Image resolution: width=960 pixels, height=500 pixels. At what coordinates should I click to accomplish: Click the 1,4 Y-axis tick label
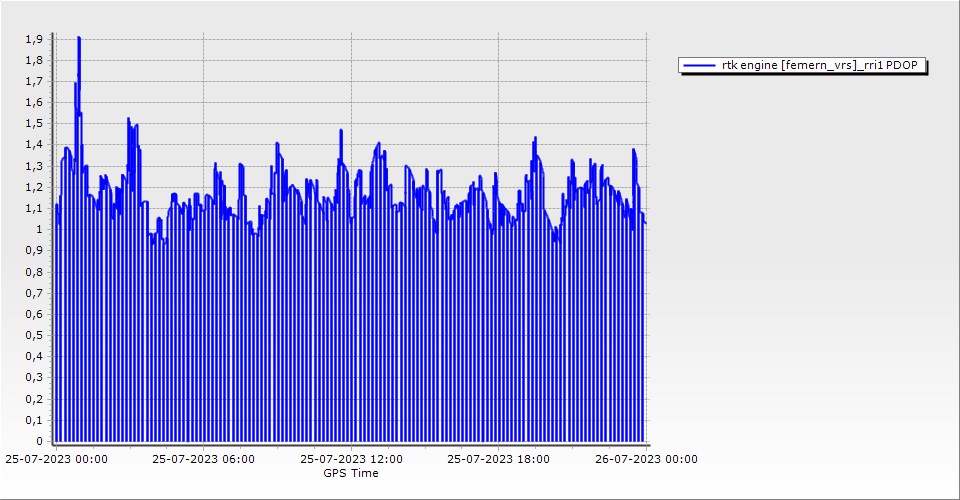pyautogui.click(x=34, y=145)
